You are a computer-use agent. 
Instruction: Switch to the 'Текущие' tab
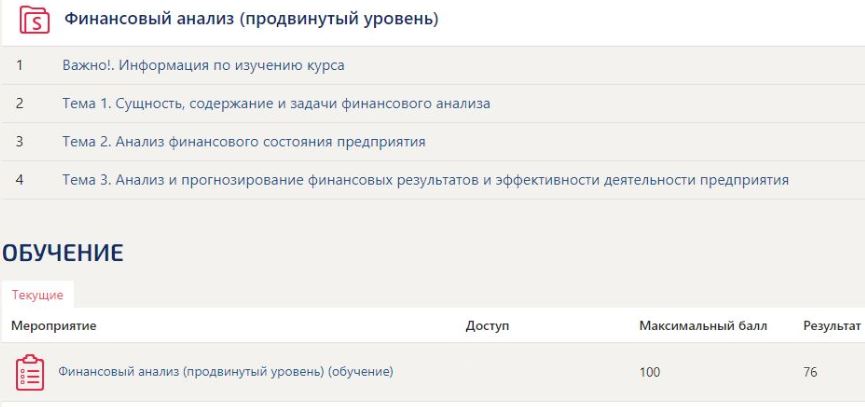tap(38, 295)
